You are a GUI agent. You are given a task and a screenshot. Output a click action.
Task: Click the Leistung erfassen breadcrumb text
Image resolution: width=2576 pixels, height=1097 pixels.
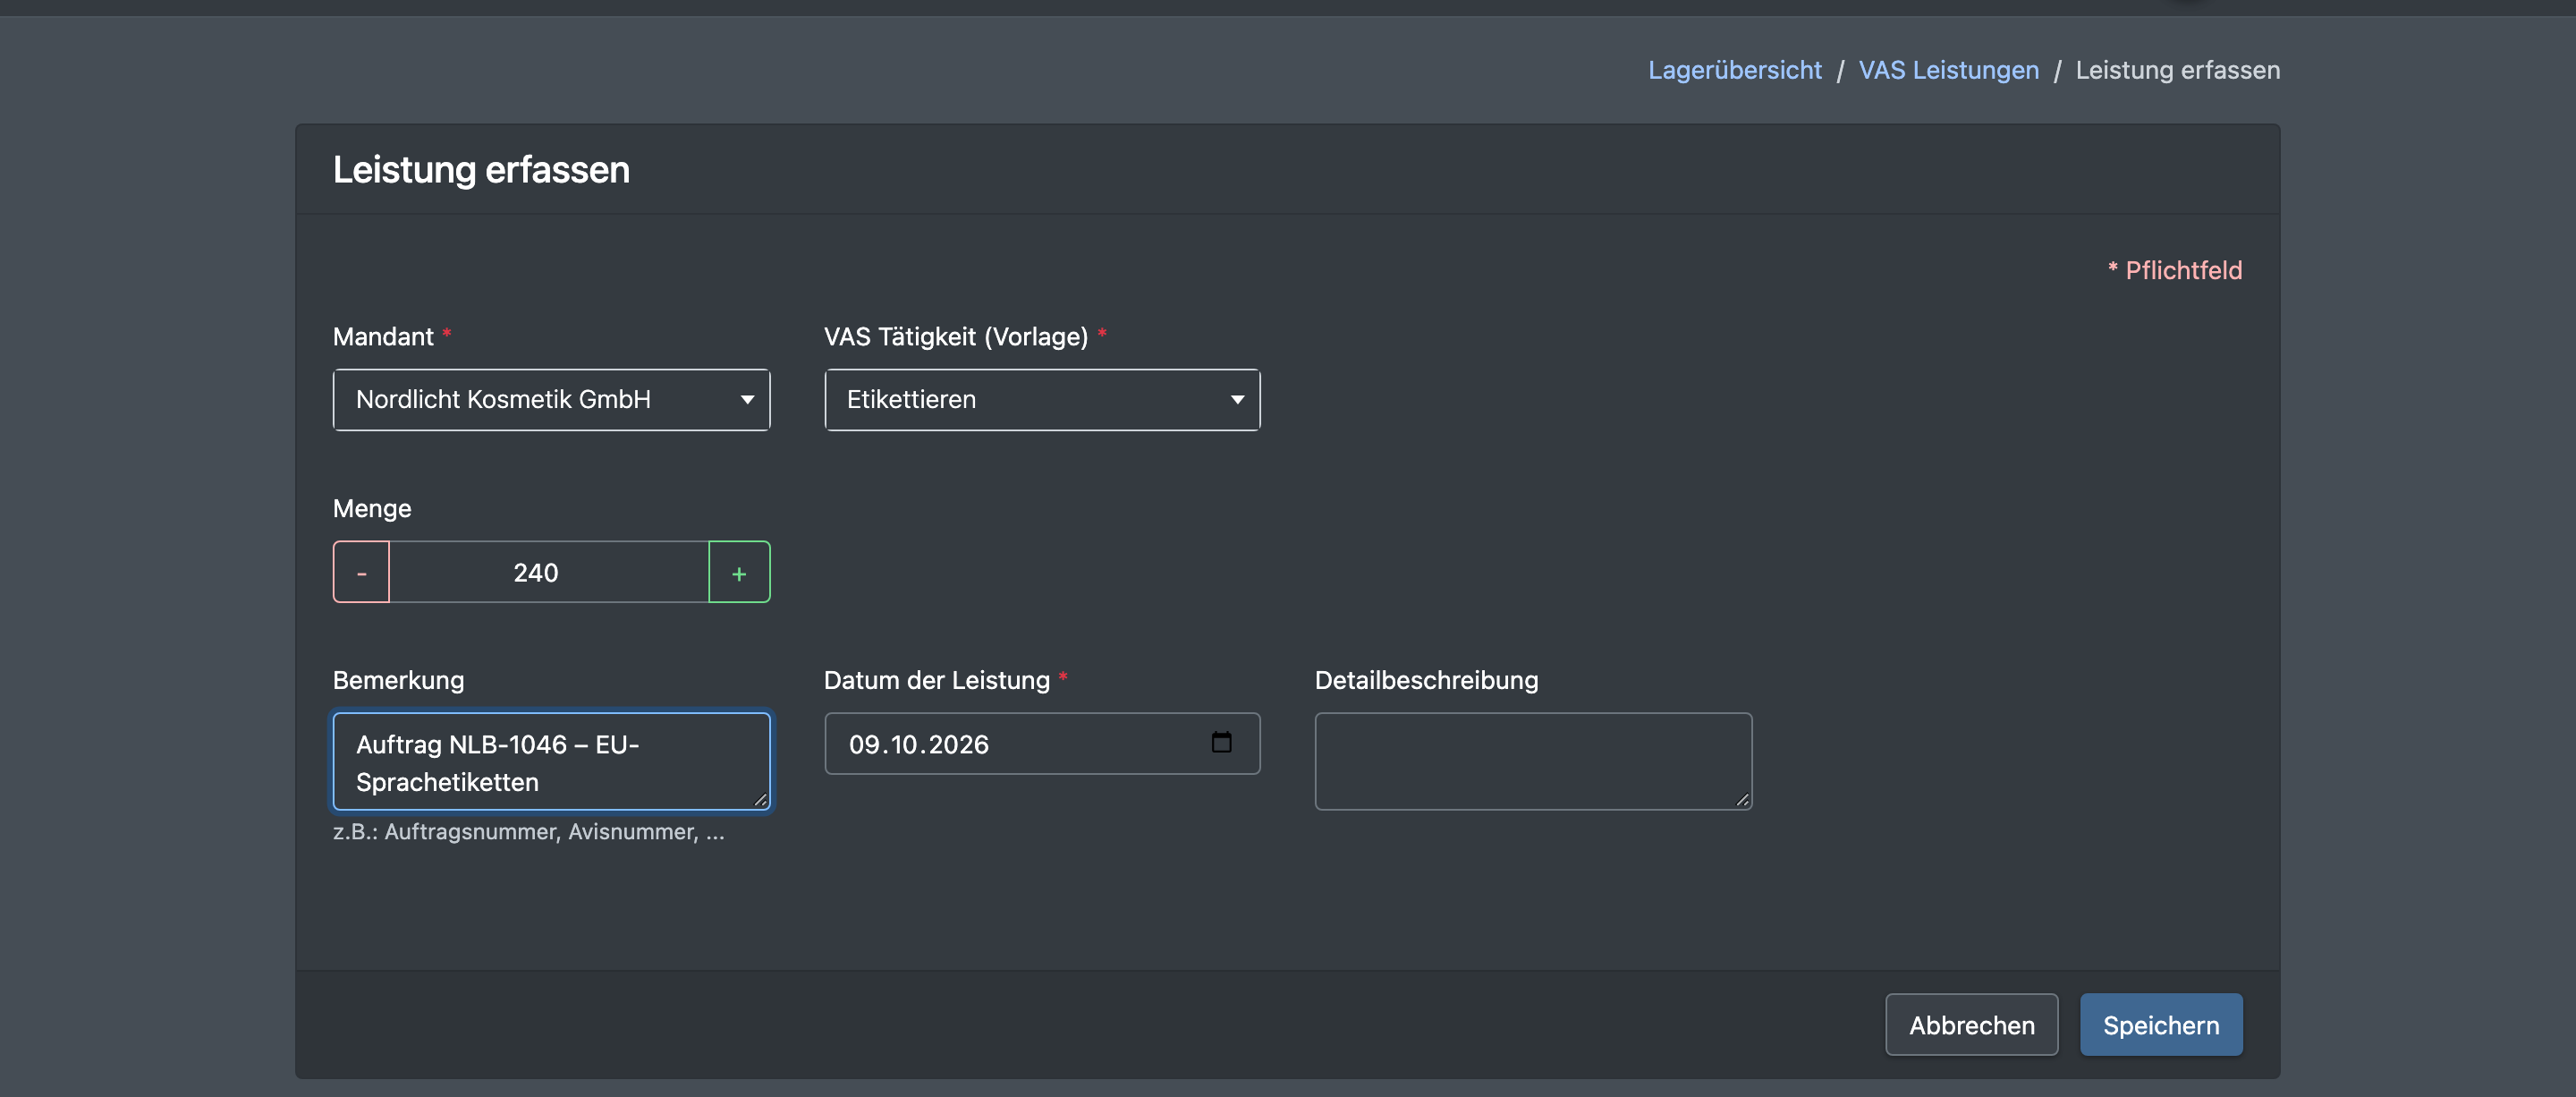(2177, 70)
